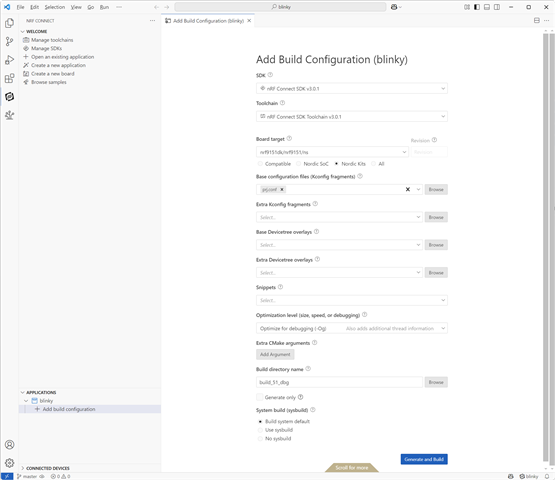Open the File menu

21,7
